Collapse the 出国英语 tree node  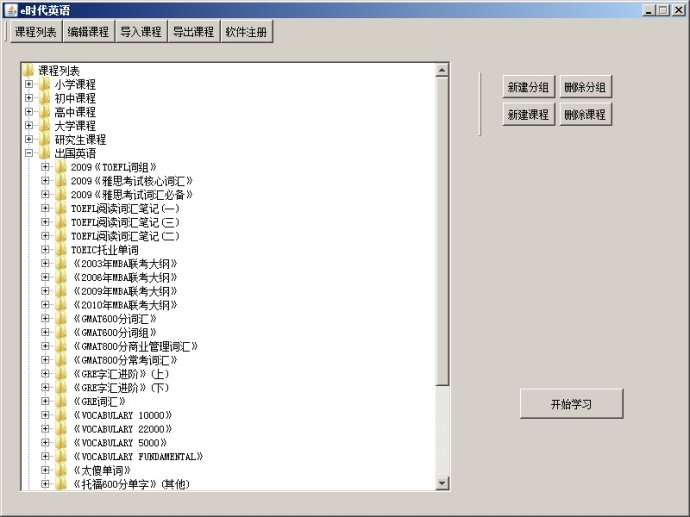29,153
